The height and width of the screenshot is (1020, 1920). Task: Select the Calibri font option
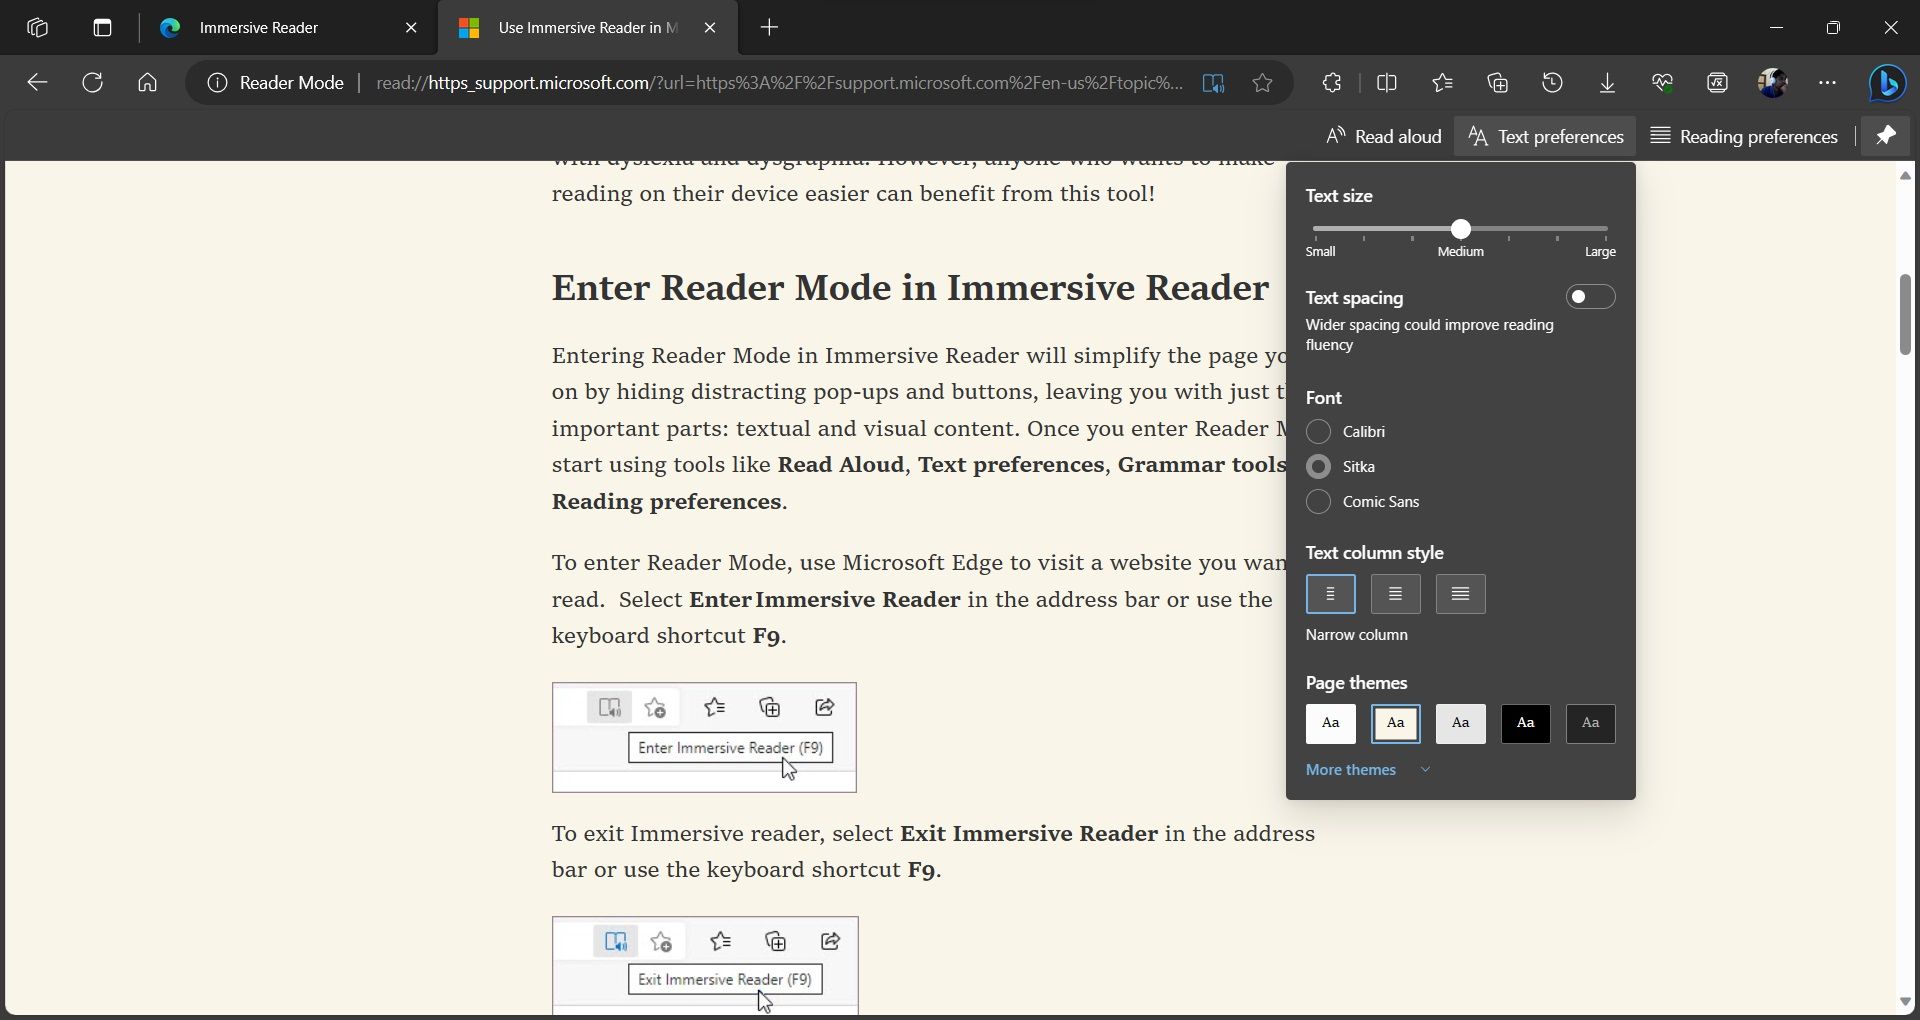(1318, 431)
